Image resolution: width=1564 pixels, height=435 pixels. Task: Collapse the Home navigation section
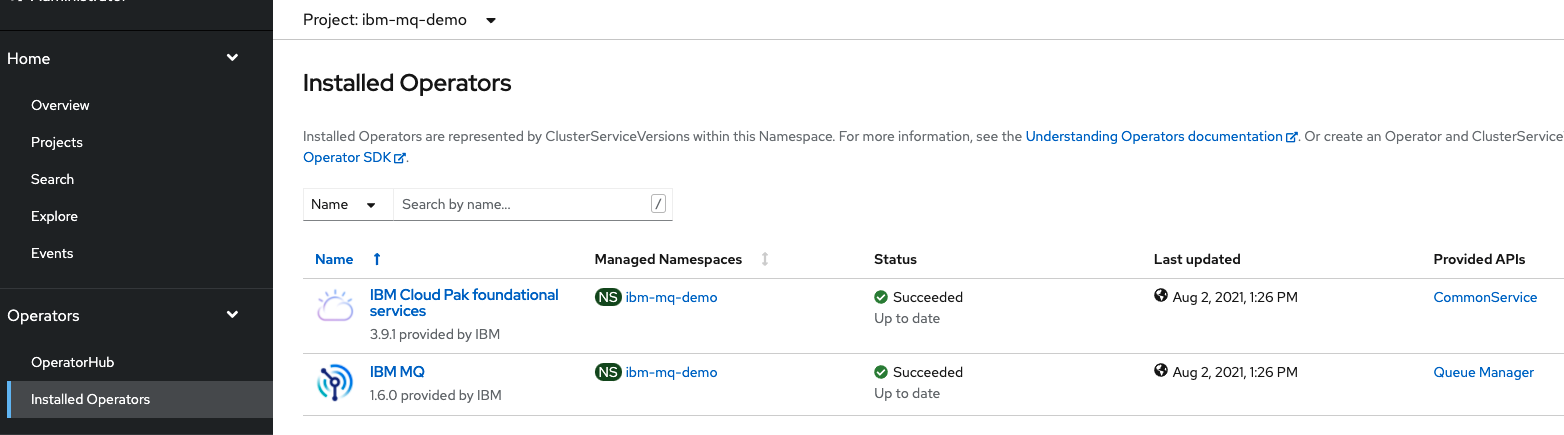232,58
